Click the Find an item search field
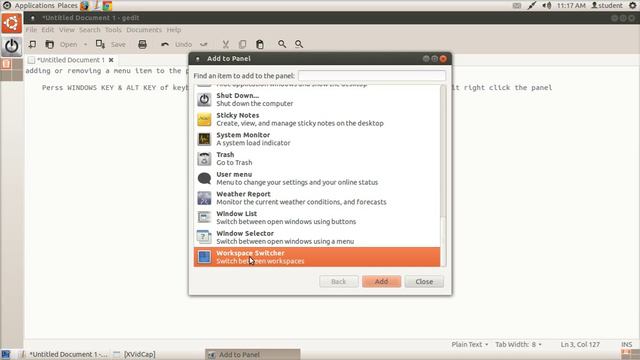This screenshot has height=360, width=640. point(372,76)
